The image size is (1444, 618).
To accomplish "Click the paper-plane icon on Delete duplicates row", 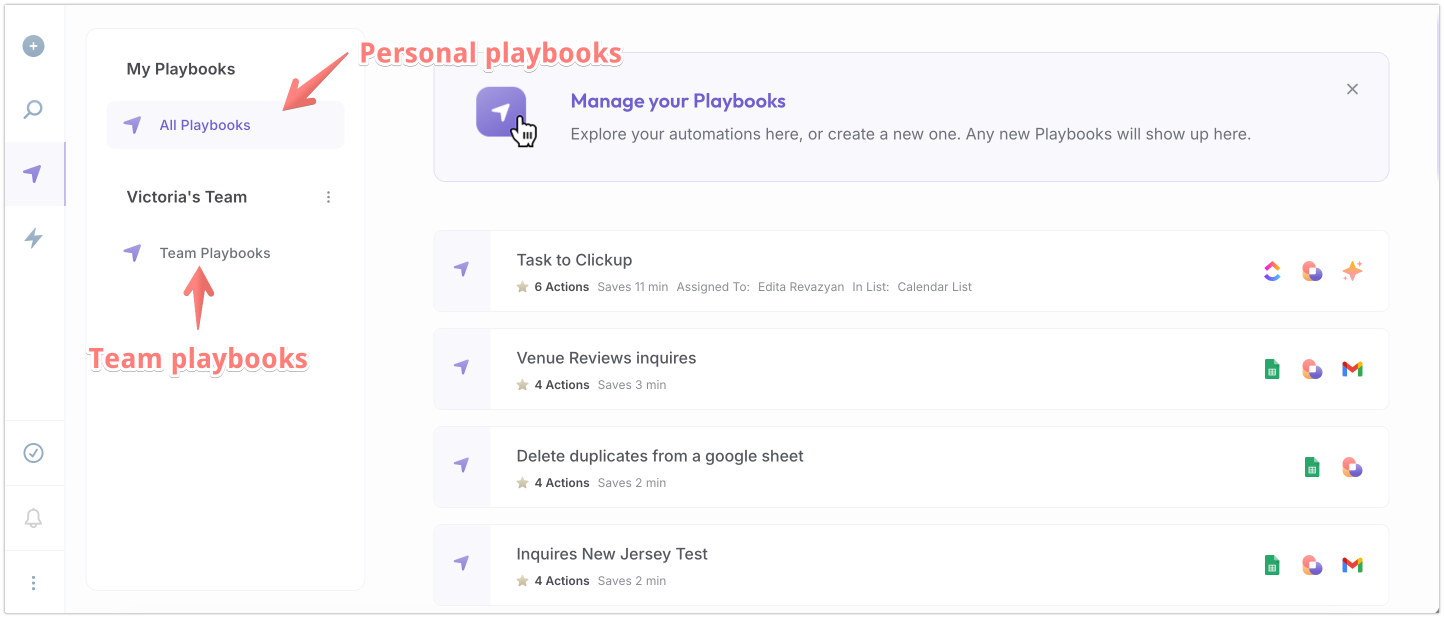I will click(461, 465).
